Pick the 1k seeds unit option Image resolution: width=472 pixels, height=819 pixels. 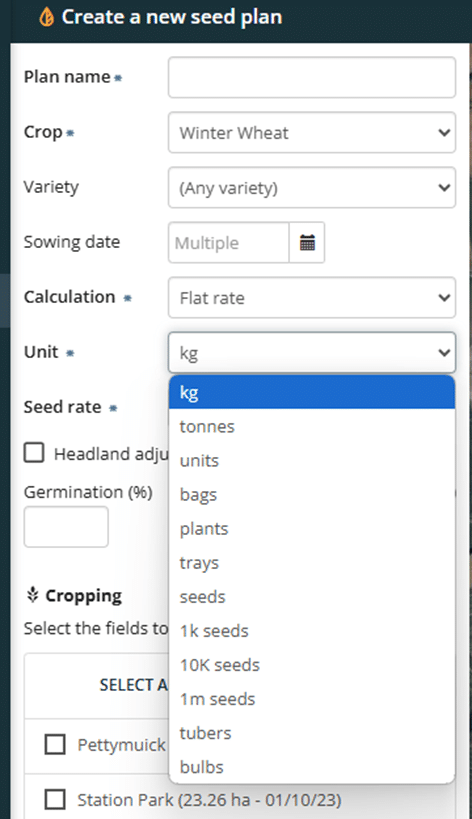312,630
